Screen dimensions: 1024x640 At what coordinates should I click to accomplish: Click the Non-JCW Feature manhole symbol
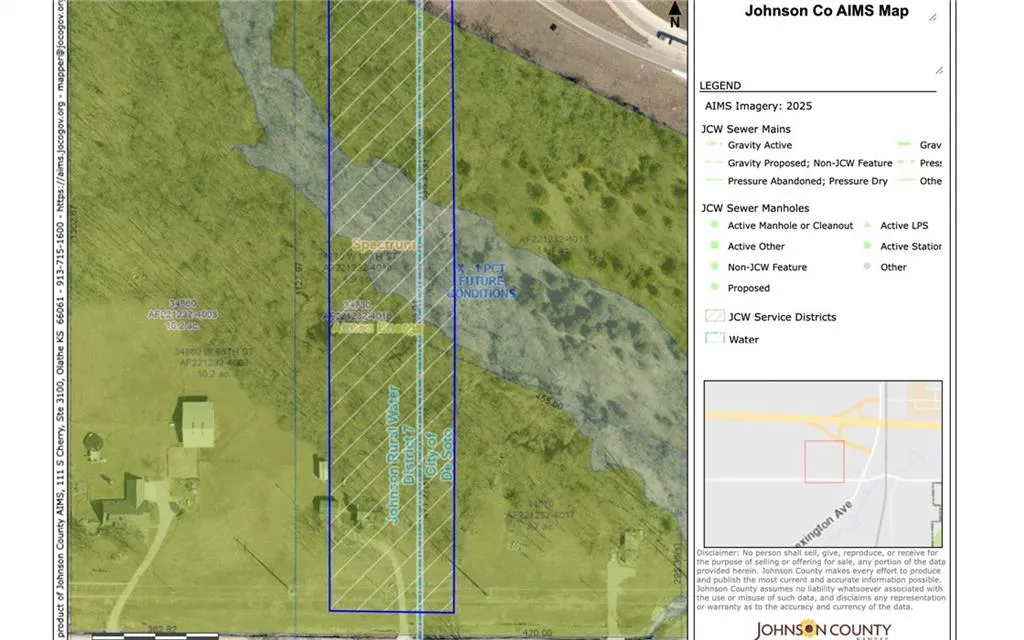point(714,266)
